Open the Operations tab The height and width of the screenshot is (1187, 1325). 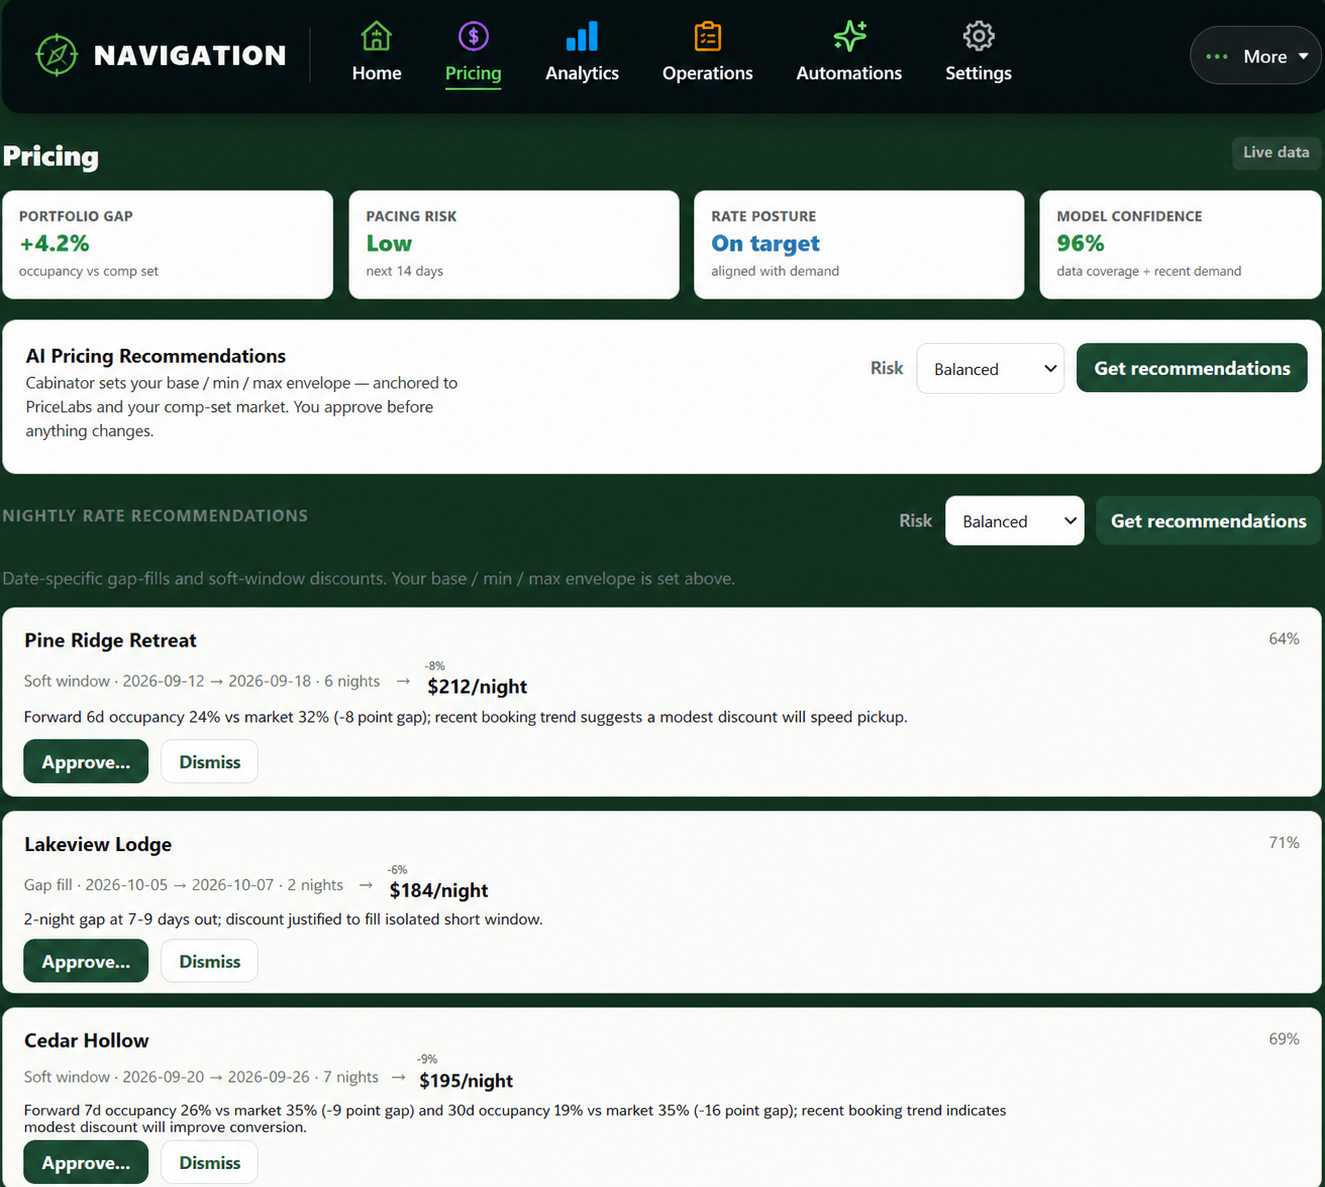tap(707, 73)
